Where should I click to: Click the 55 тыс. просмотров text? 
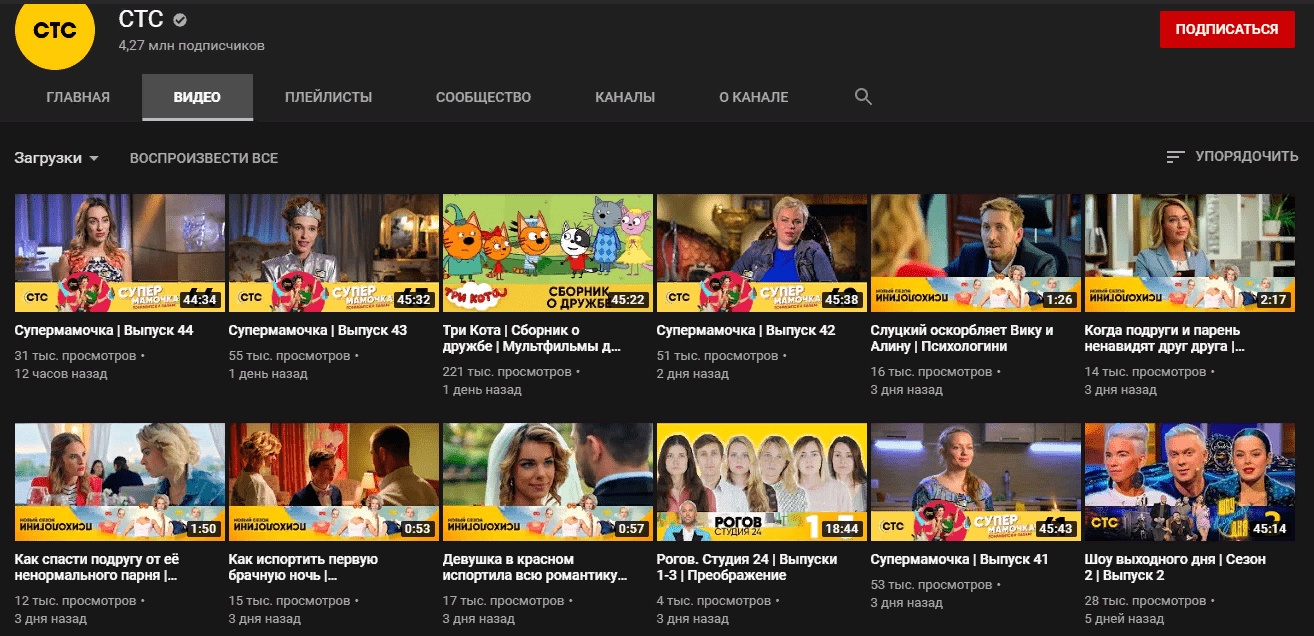click(290, 355)
